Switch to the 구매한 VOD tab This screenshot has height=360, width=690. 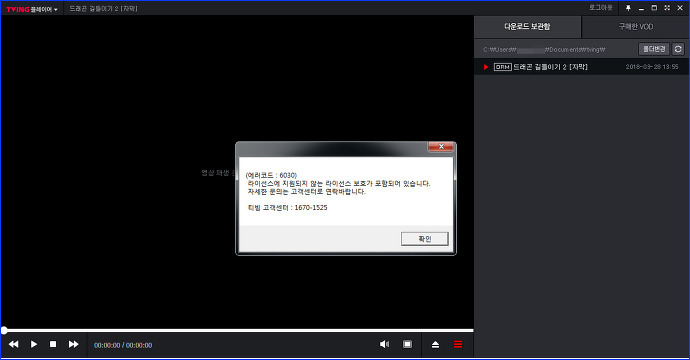pos(635,27)
